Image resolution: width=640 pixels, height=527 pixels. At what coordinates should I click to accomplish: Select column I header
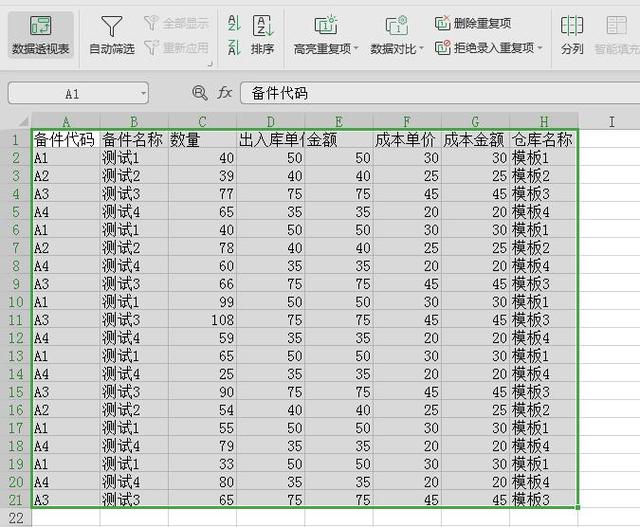pyautogui.click(x=611, y=121)
